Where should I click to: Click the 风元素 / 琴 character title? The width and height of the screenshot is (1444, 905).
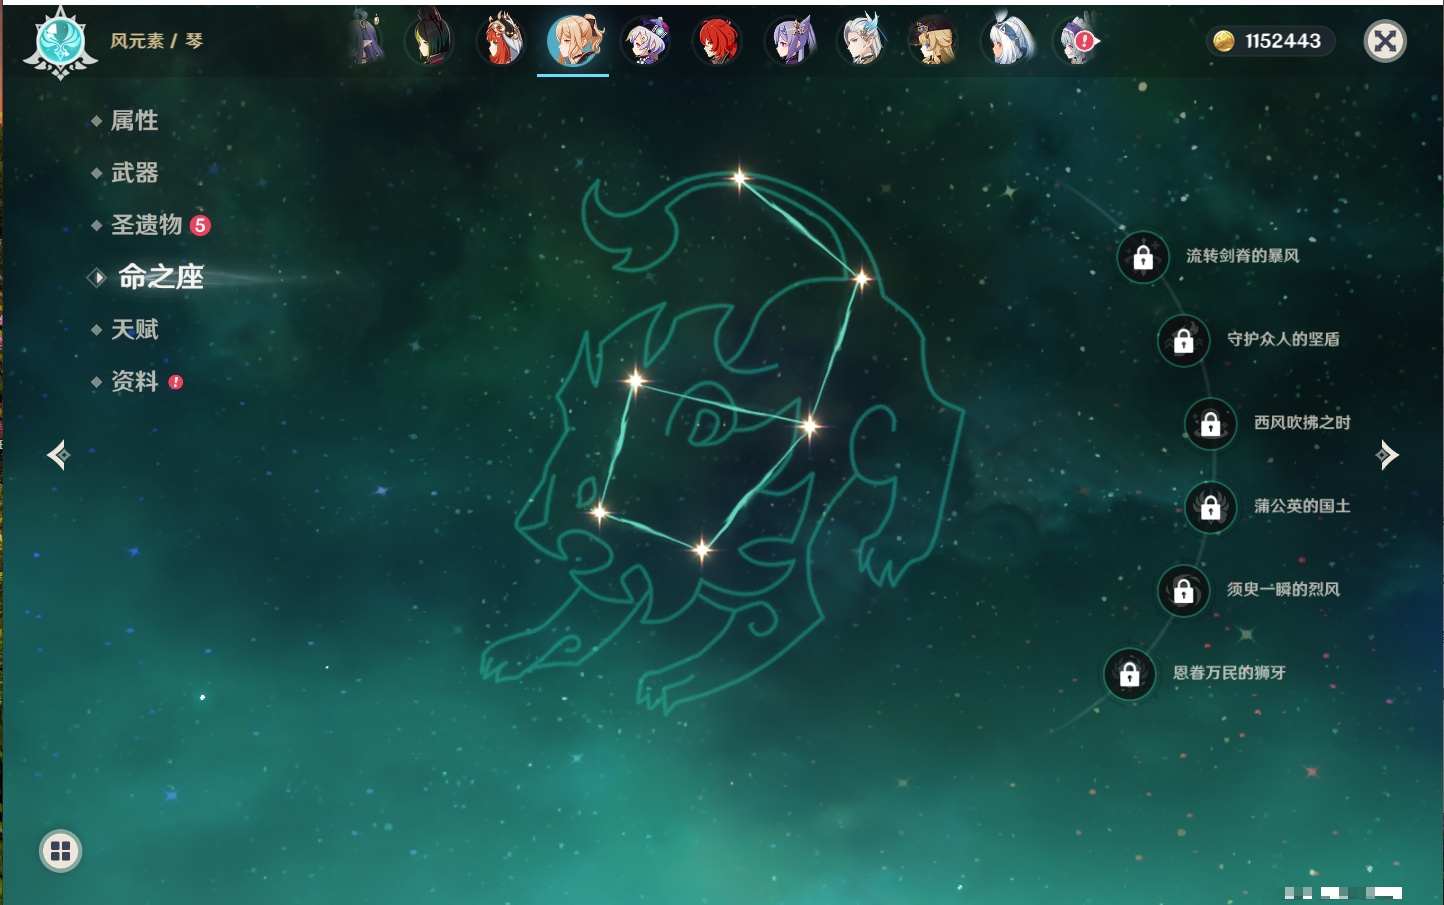point(157,41)
